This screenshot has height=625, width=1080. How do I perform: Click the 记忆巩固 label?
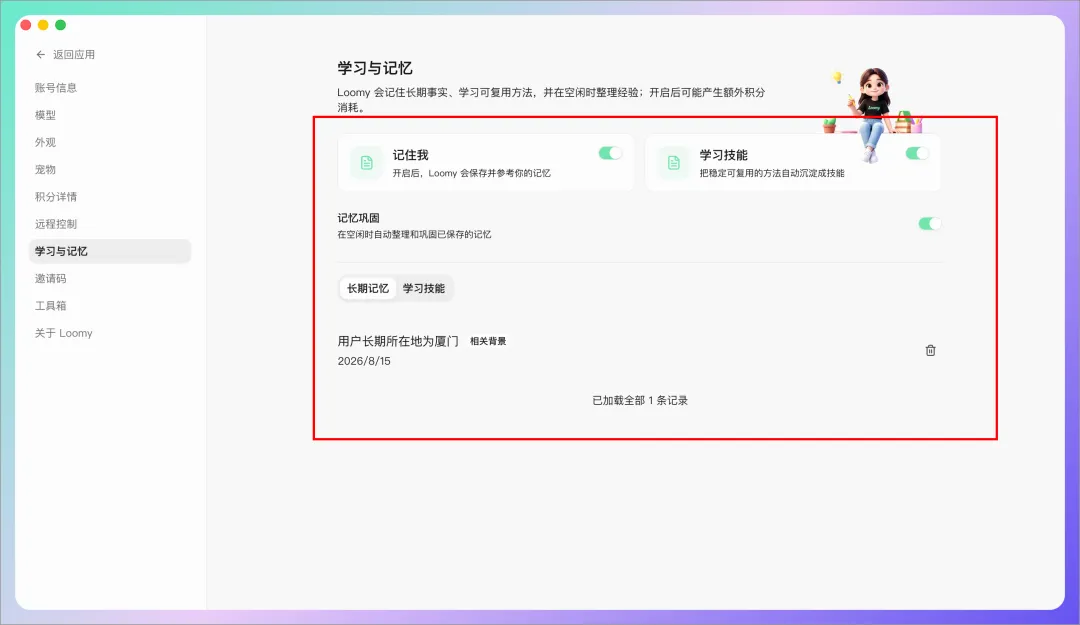358,218
